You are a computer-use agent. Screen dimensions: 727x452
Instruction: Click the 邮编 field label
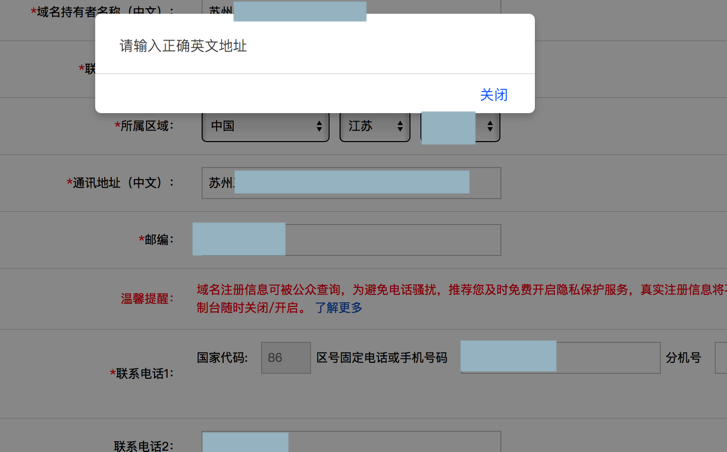coord(156,239)
